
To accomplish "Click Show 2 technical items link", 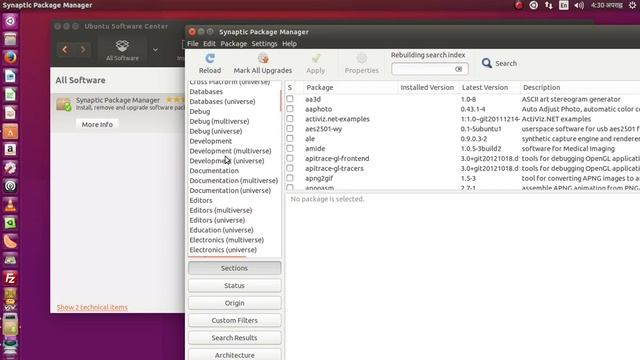I will pos(92,307).
